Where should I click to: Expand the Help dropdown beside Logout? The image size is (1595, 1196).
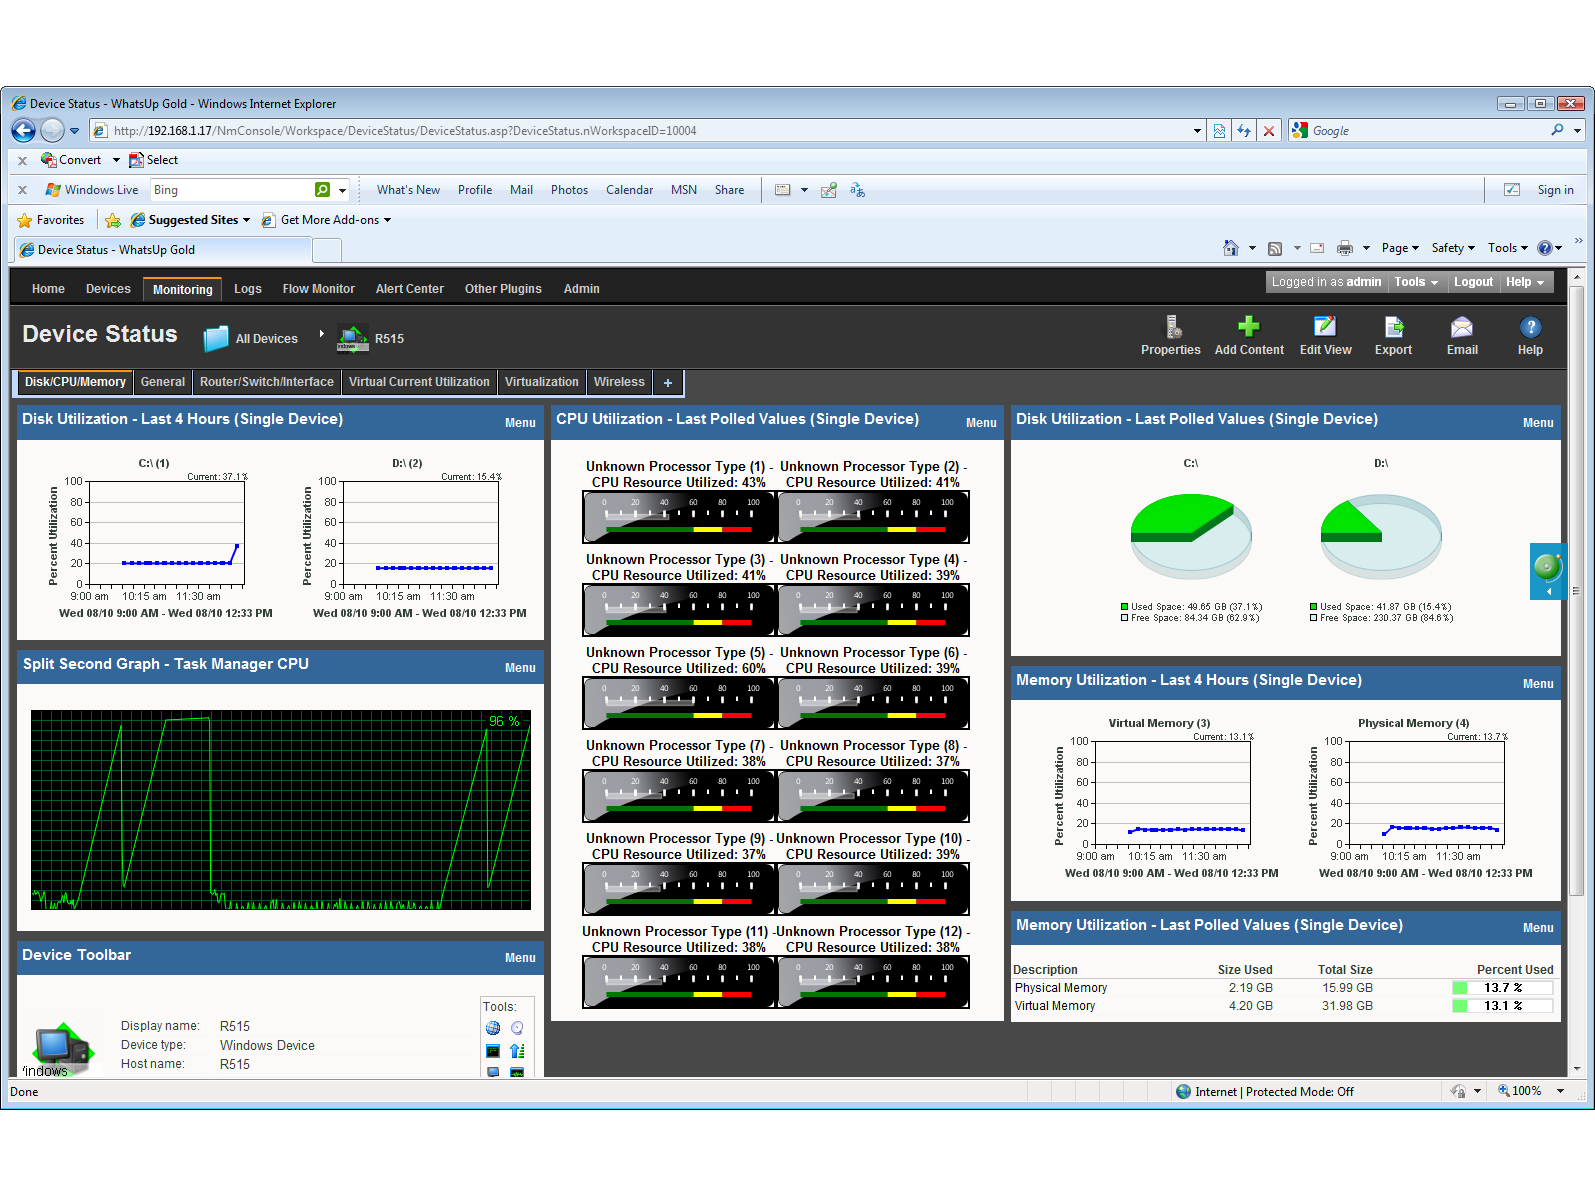coord(1526,282)
